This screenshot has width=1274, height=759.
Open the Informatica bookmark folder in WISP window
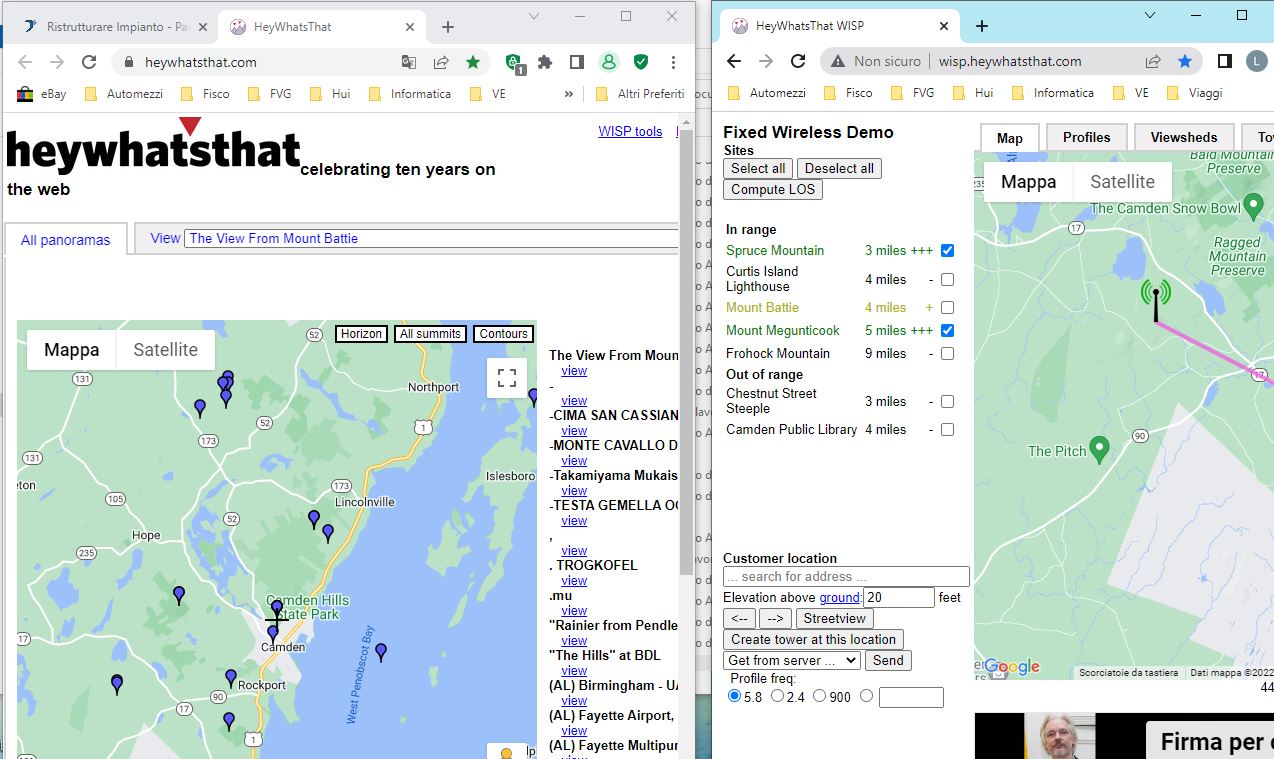click(x=1053, y=93)
